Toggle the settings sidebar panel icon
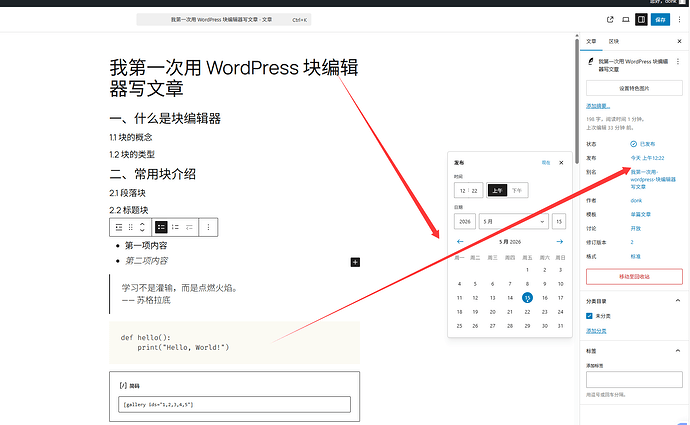This screenshot has height=425, width=690. pyautogui.click(x=641, y=19)
